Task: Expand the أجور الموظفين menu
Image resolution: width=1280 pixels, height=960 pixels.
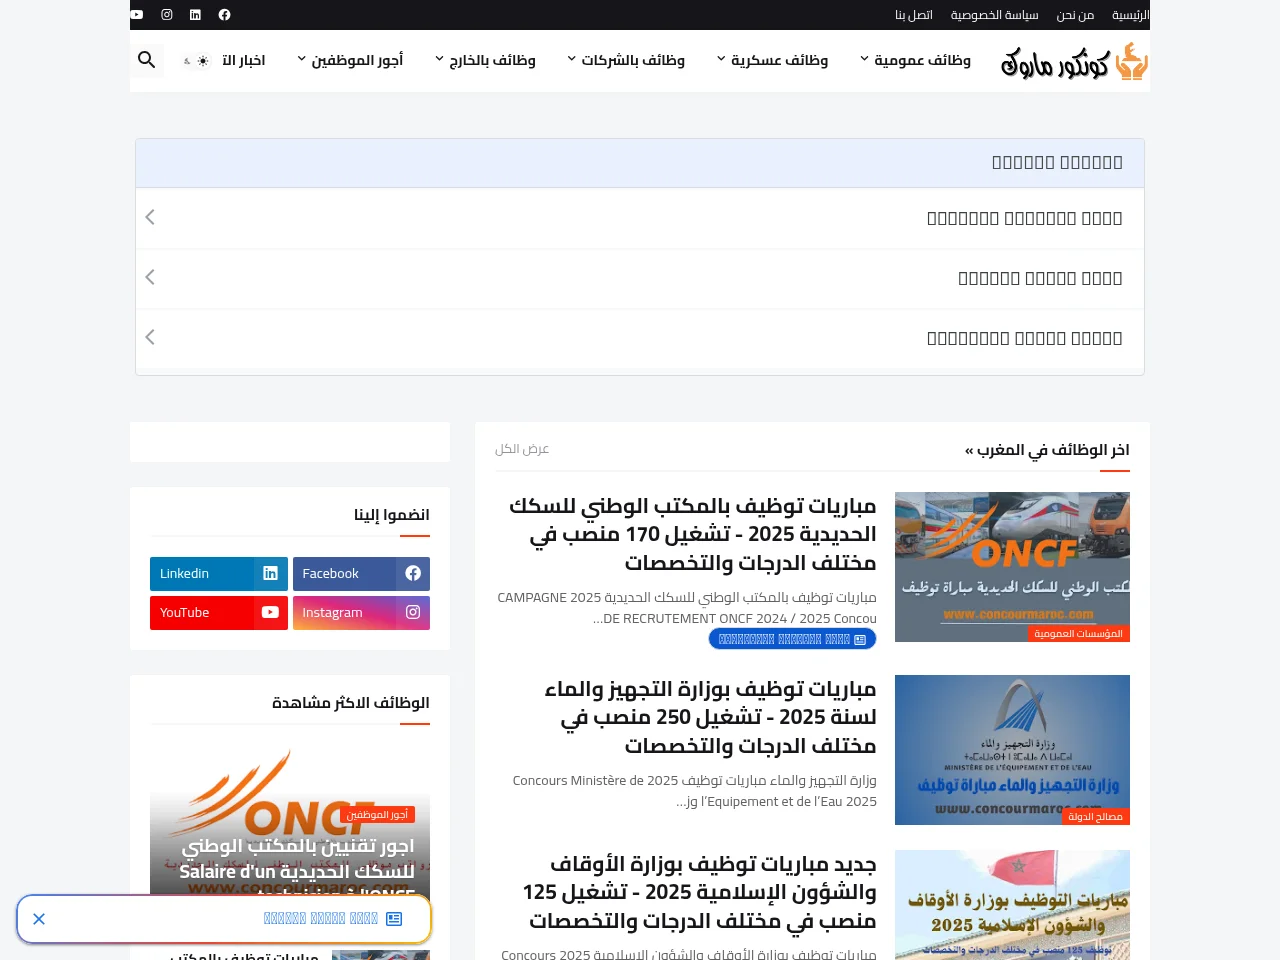Action: tap(350, 60)
